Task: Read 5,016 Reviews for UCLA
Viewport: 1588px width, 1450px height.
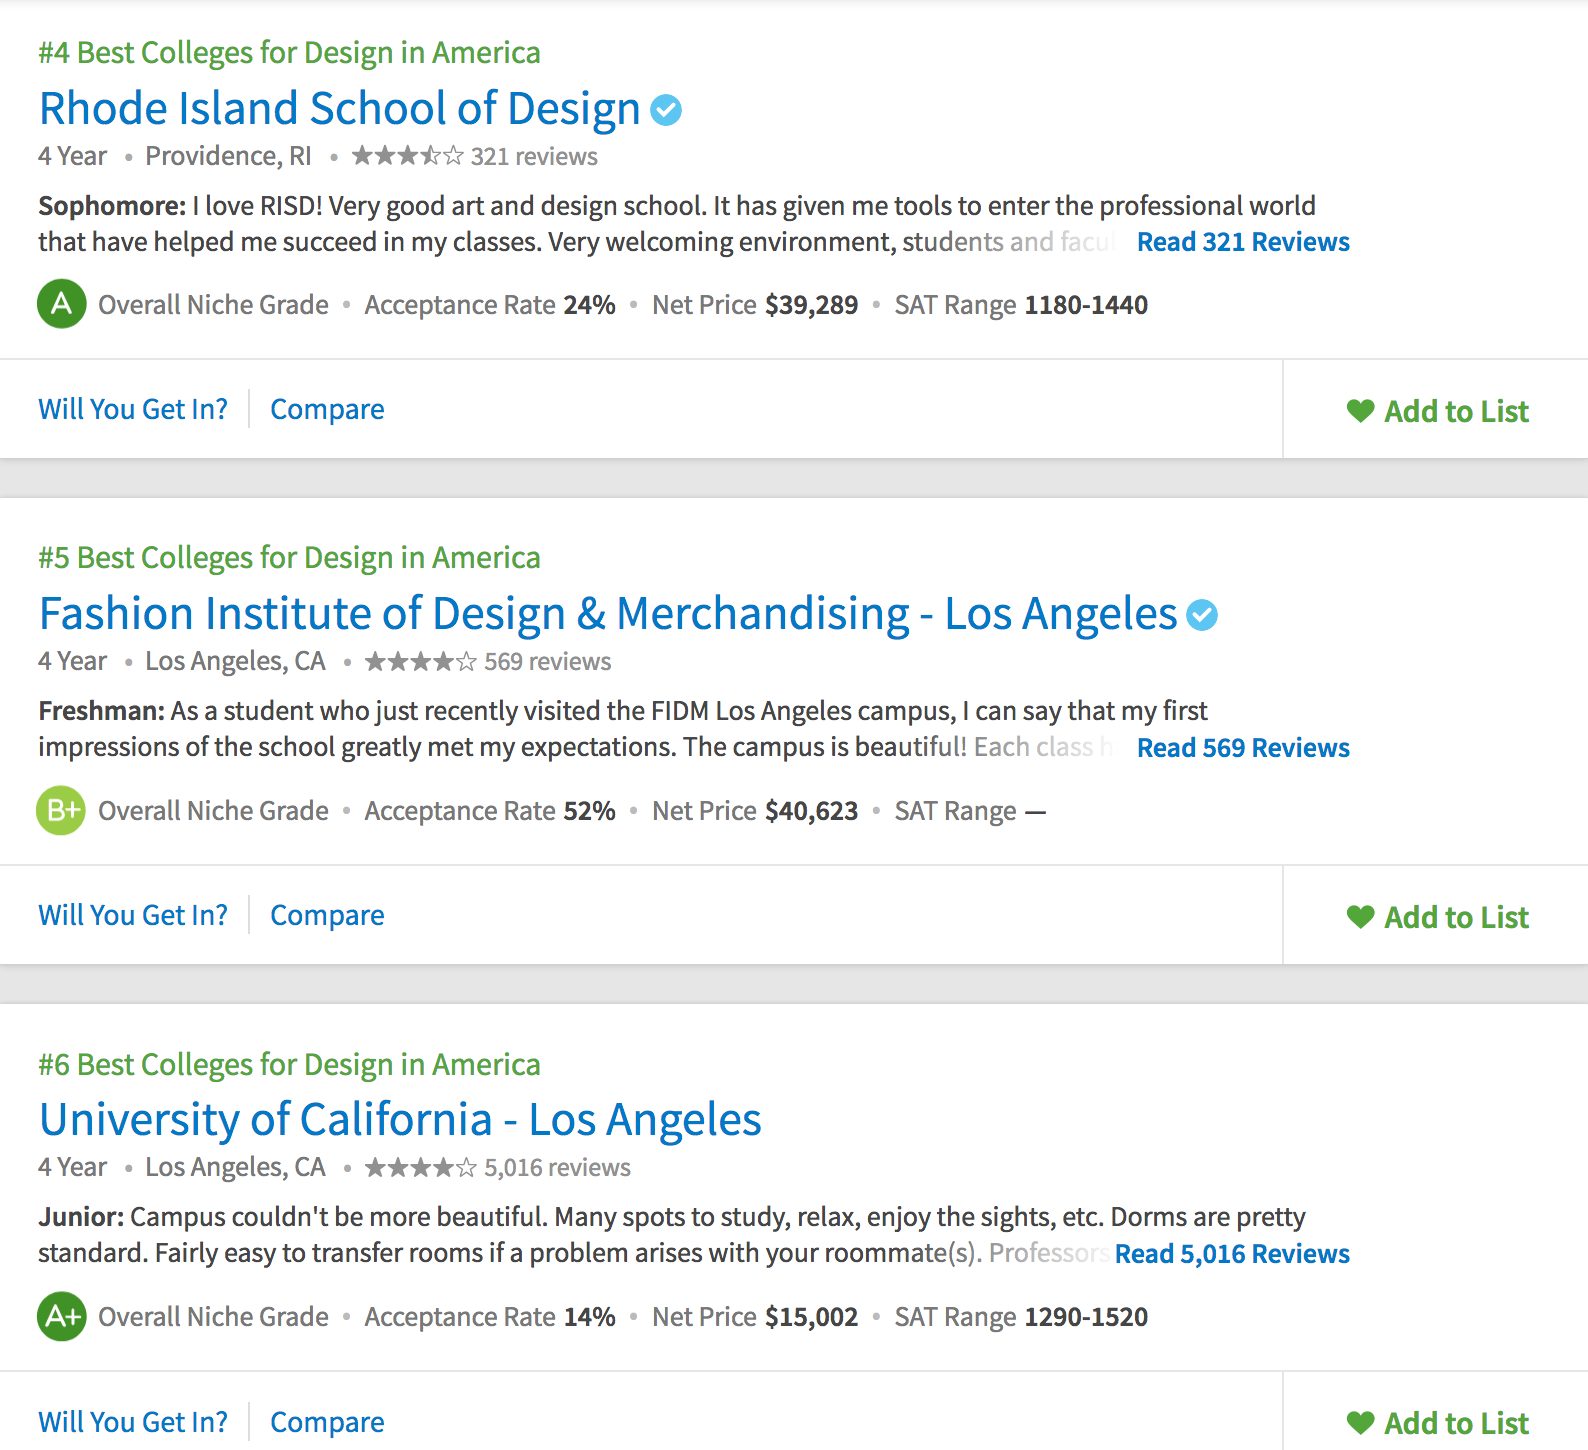Action: tap(1232, 1254)
